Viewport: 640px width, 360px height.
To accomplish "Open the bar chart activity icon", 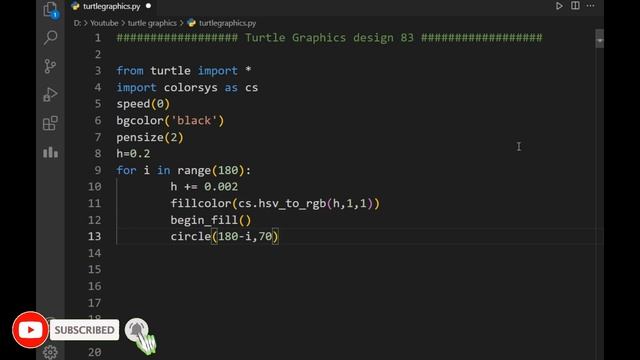I will [x=51, y=152].
